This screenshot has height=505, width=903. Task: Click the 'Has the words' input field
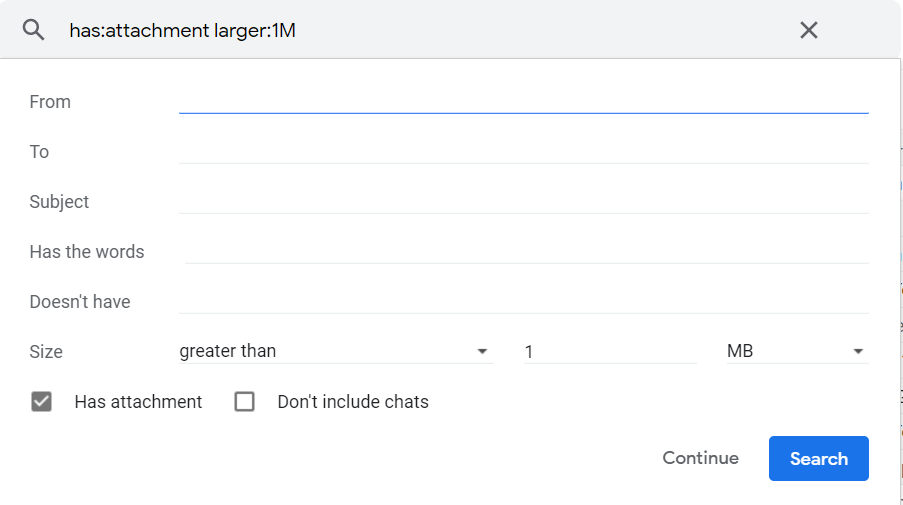pos(526,251)
